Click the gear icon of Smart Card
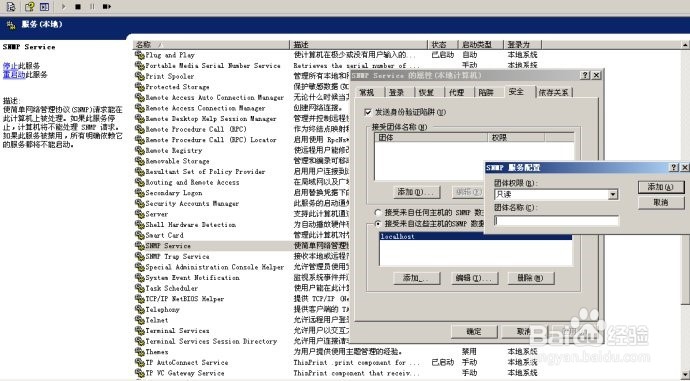 (139, 235)
